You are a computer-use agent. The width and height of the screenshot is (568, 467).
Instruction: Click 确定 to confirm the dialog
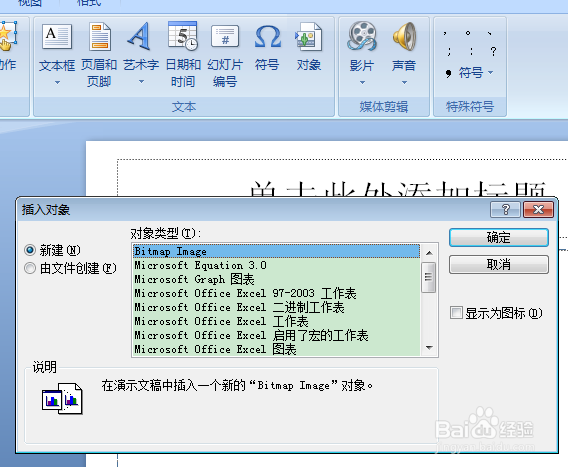click(x=499, y=238)
